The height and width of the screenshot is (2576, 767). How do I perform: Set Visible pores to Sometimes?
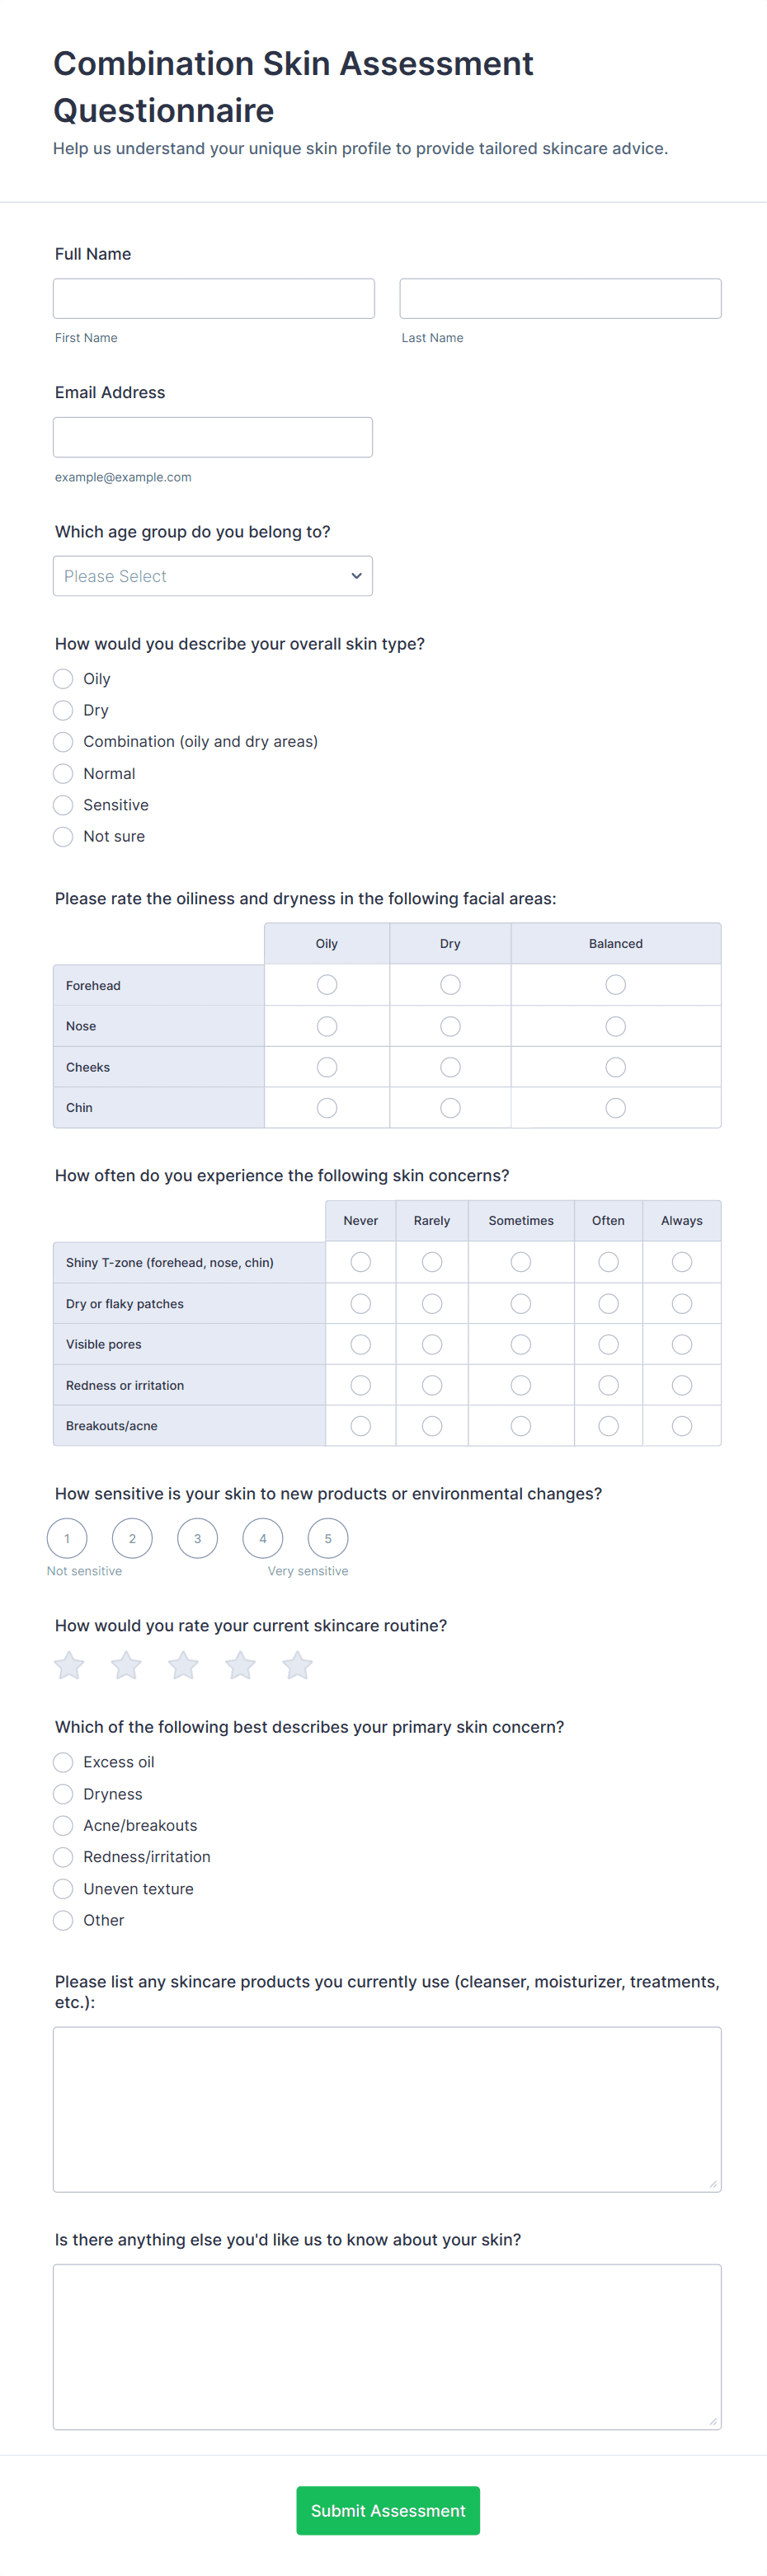[521, 1344]
